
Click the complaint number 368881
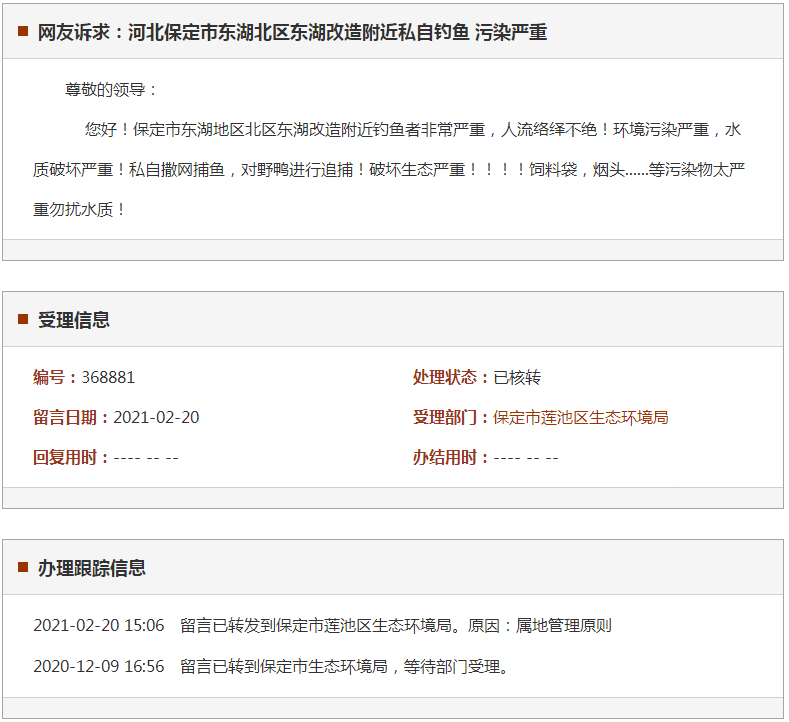pos(108,377)
